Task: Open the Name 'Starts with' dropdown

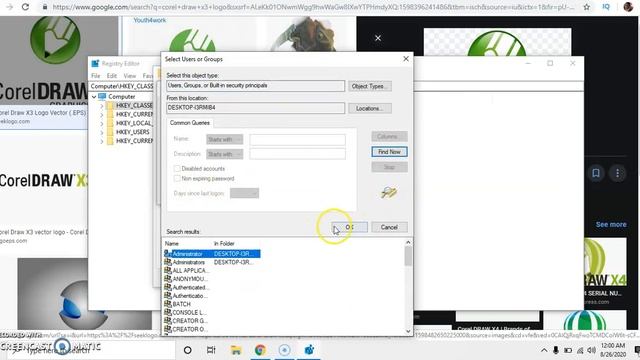Action: click(224, 140)
